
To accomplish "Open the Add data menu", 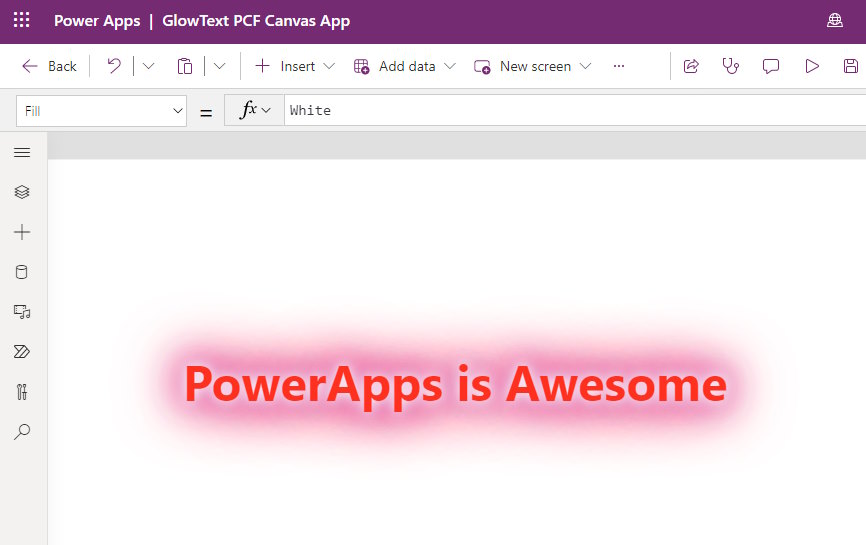I will coord(405,66).
